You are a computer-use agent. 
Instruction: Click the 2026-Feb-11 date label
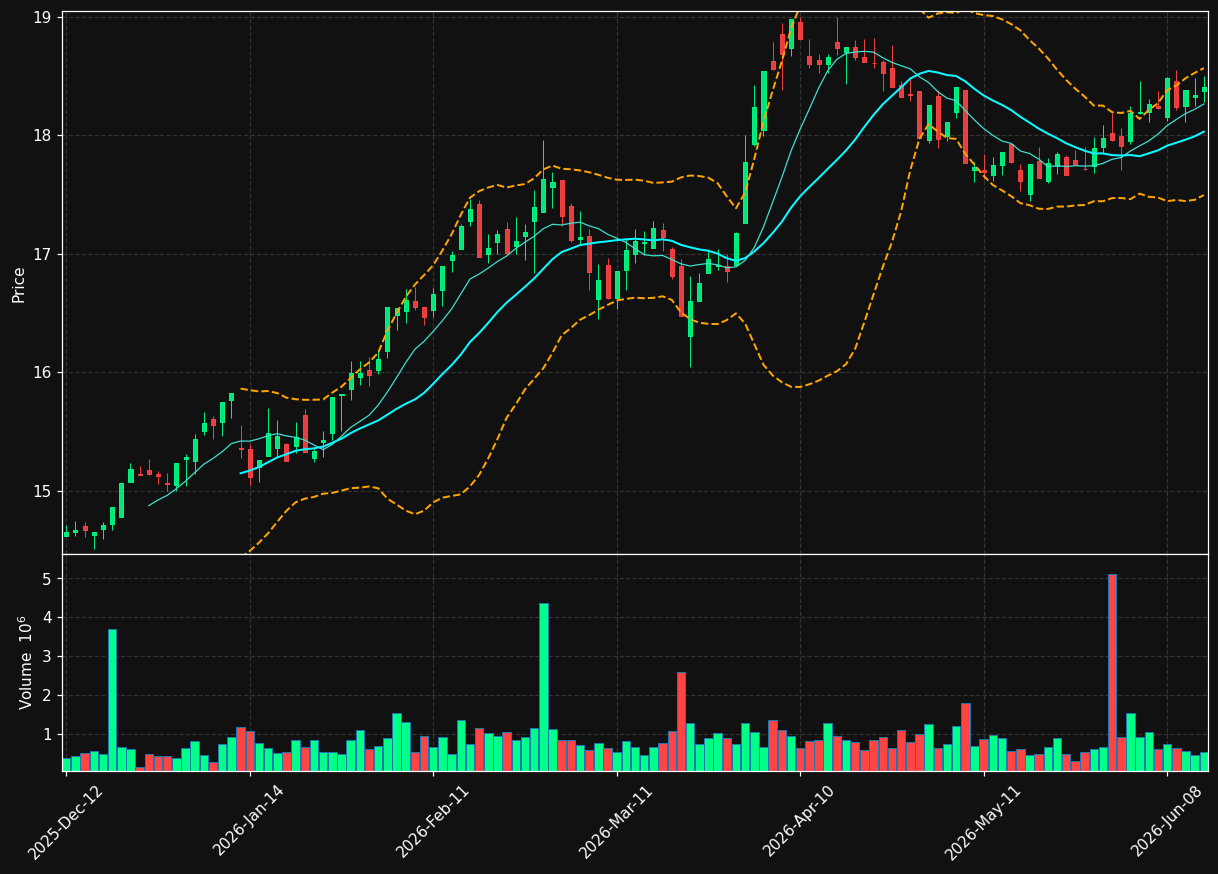432,821
